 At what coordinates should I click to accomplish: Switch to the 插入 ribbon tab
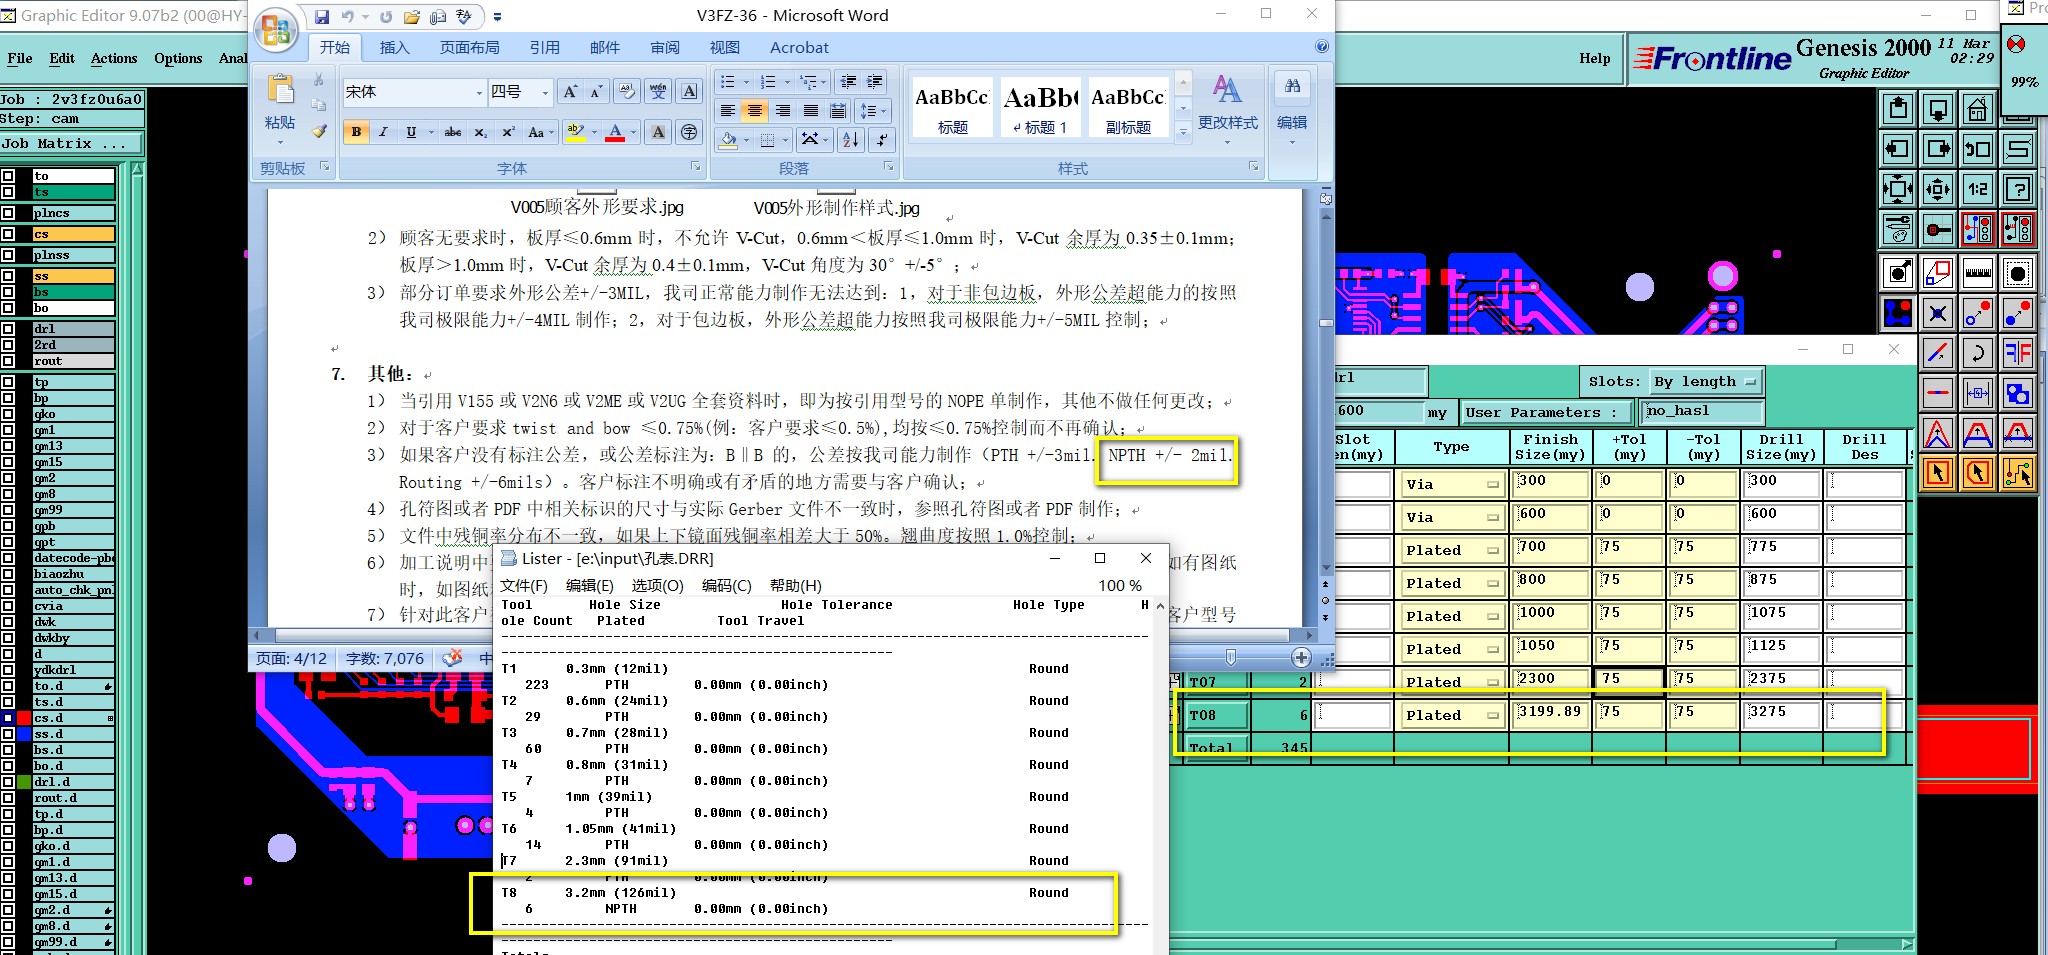[394, 47]
